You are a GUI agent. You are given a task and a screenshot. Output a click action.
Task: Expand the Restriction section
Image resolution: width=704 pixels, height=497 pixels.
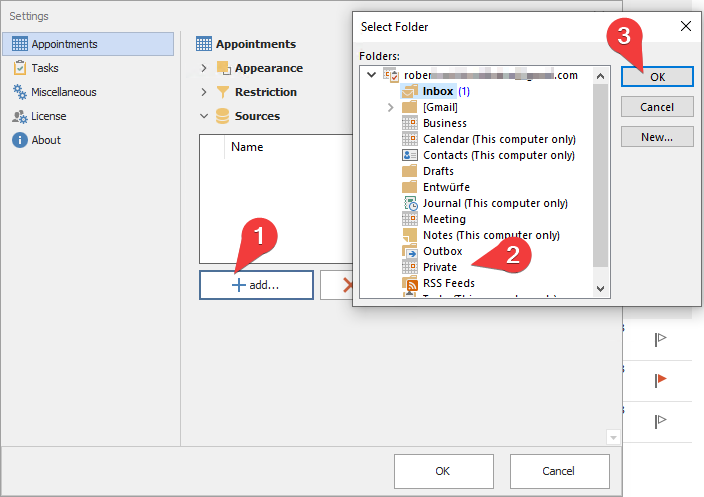click(x=204, y=92)
